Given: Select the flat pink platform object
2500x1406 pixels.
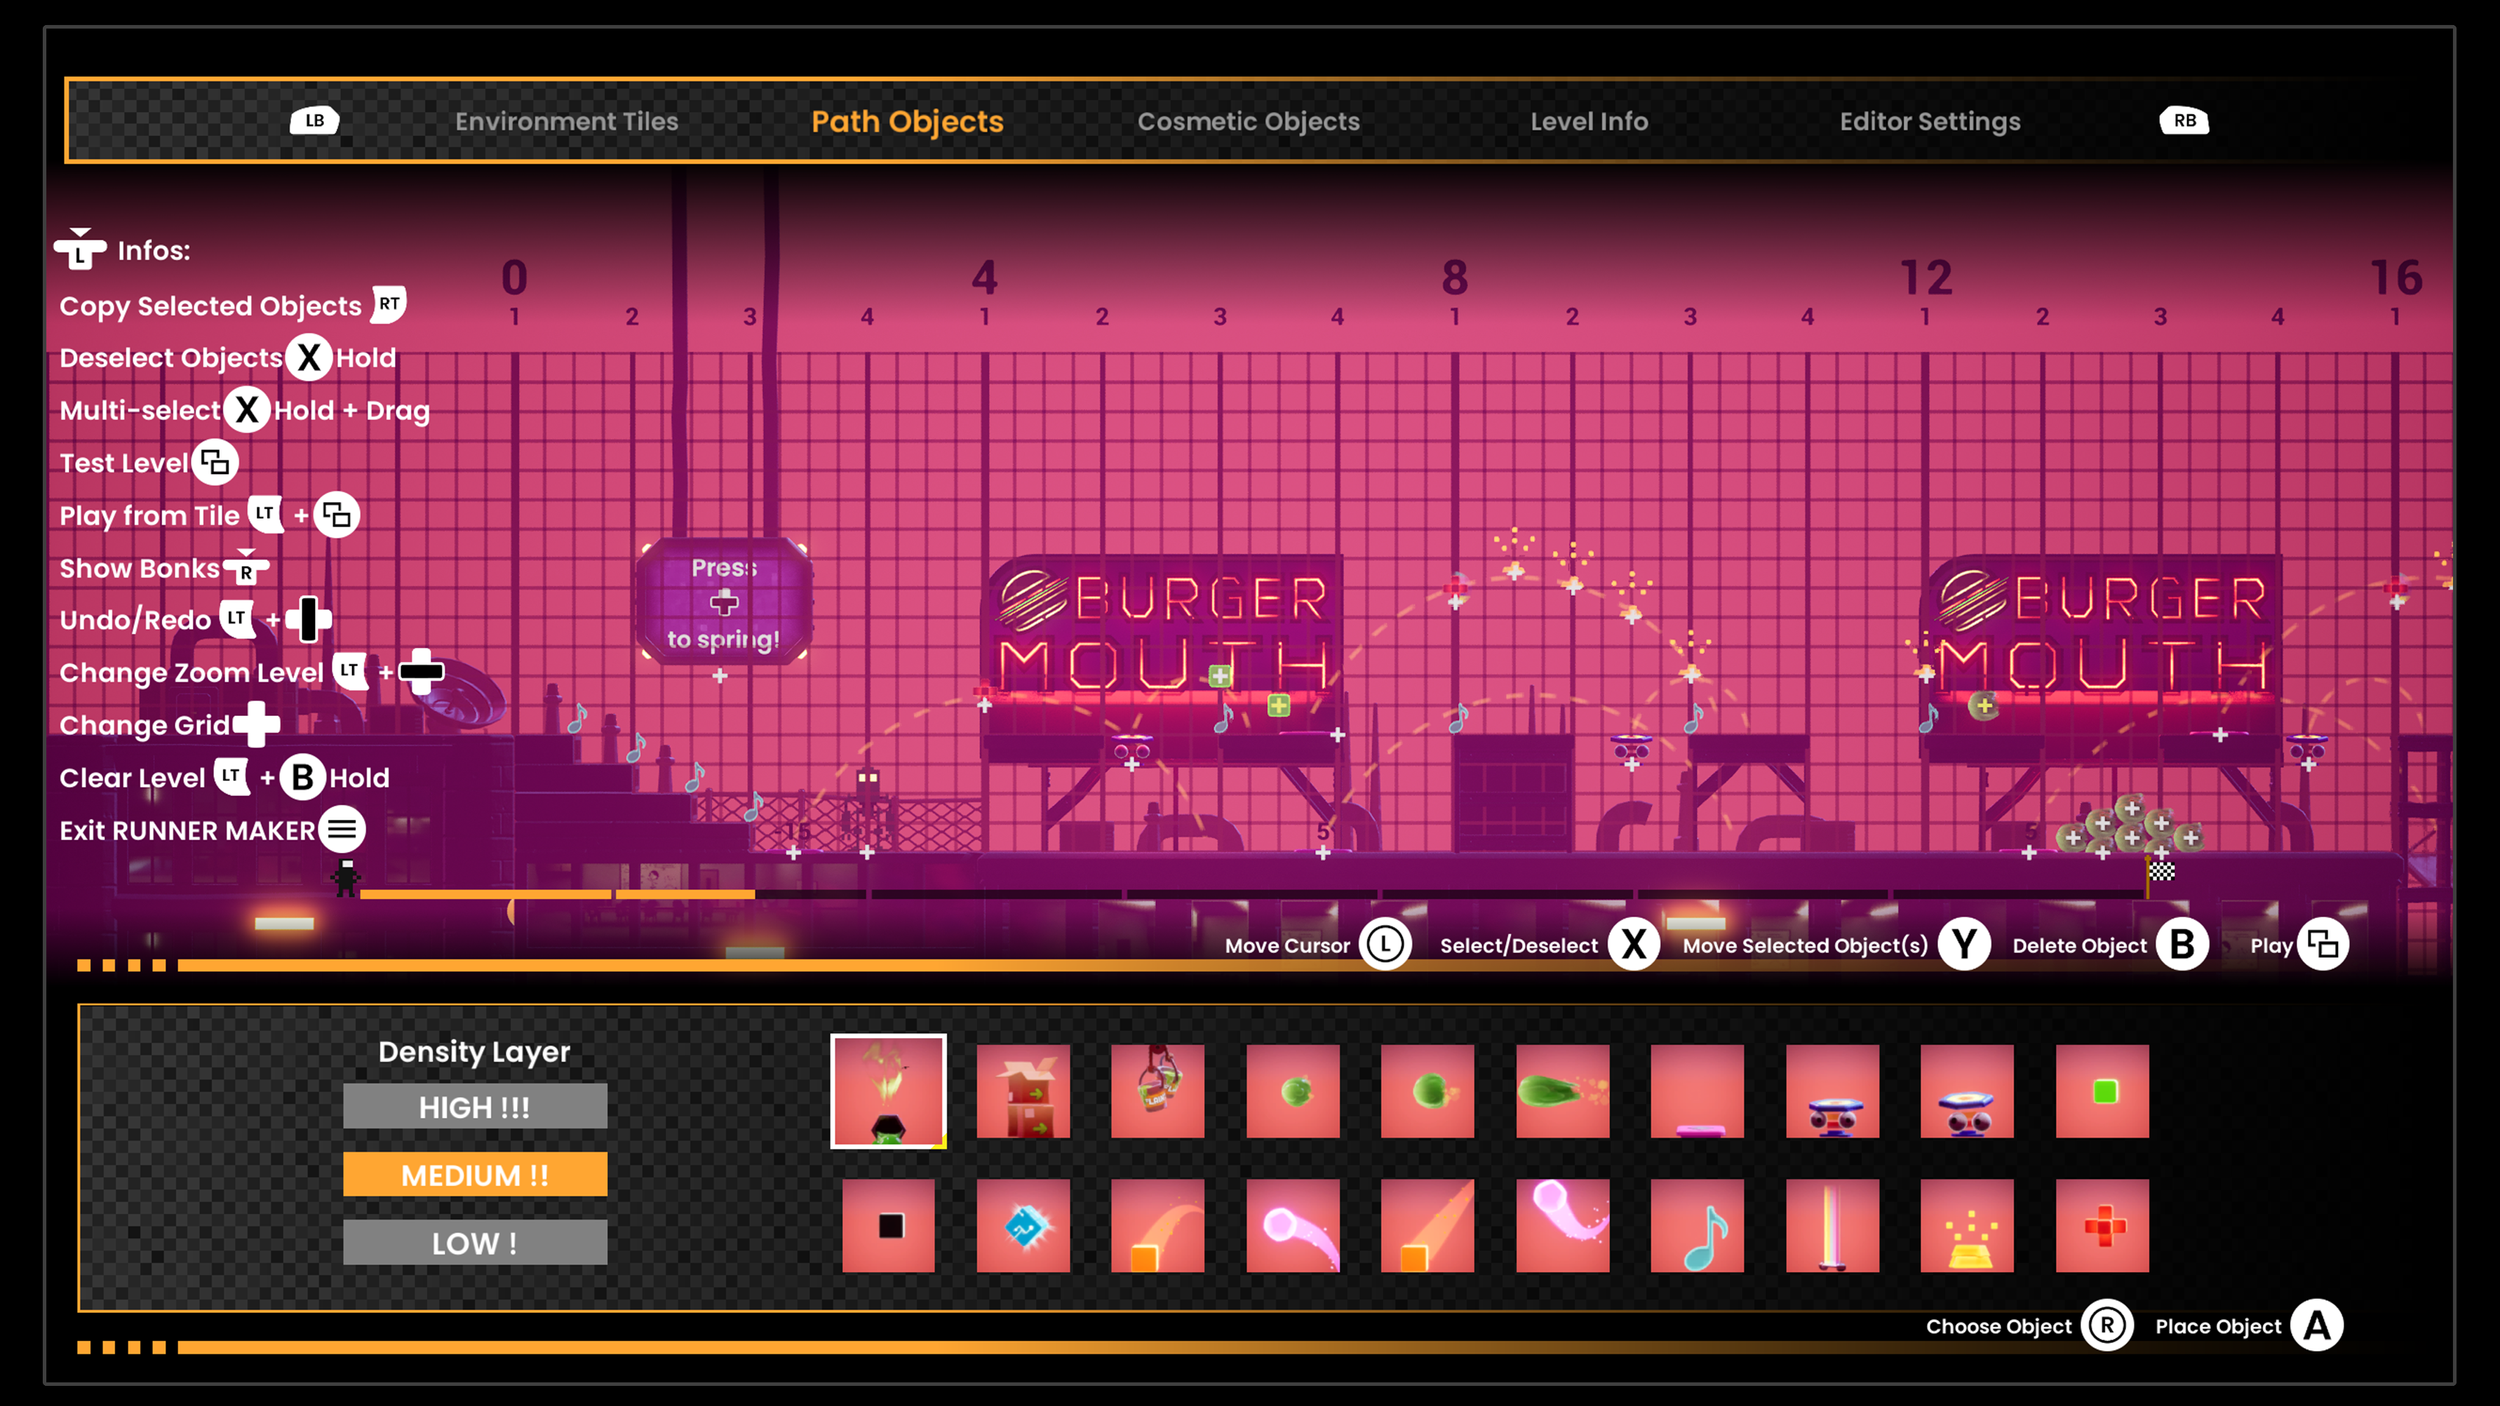Looking at the screenshot, I should pyautogui.click(x=1697, y=1091).
